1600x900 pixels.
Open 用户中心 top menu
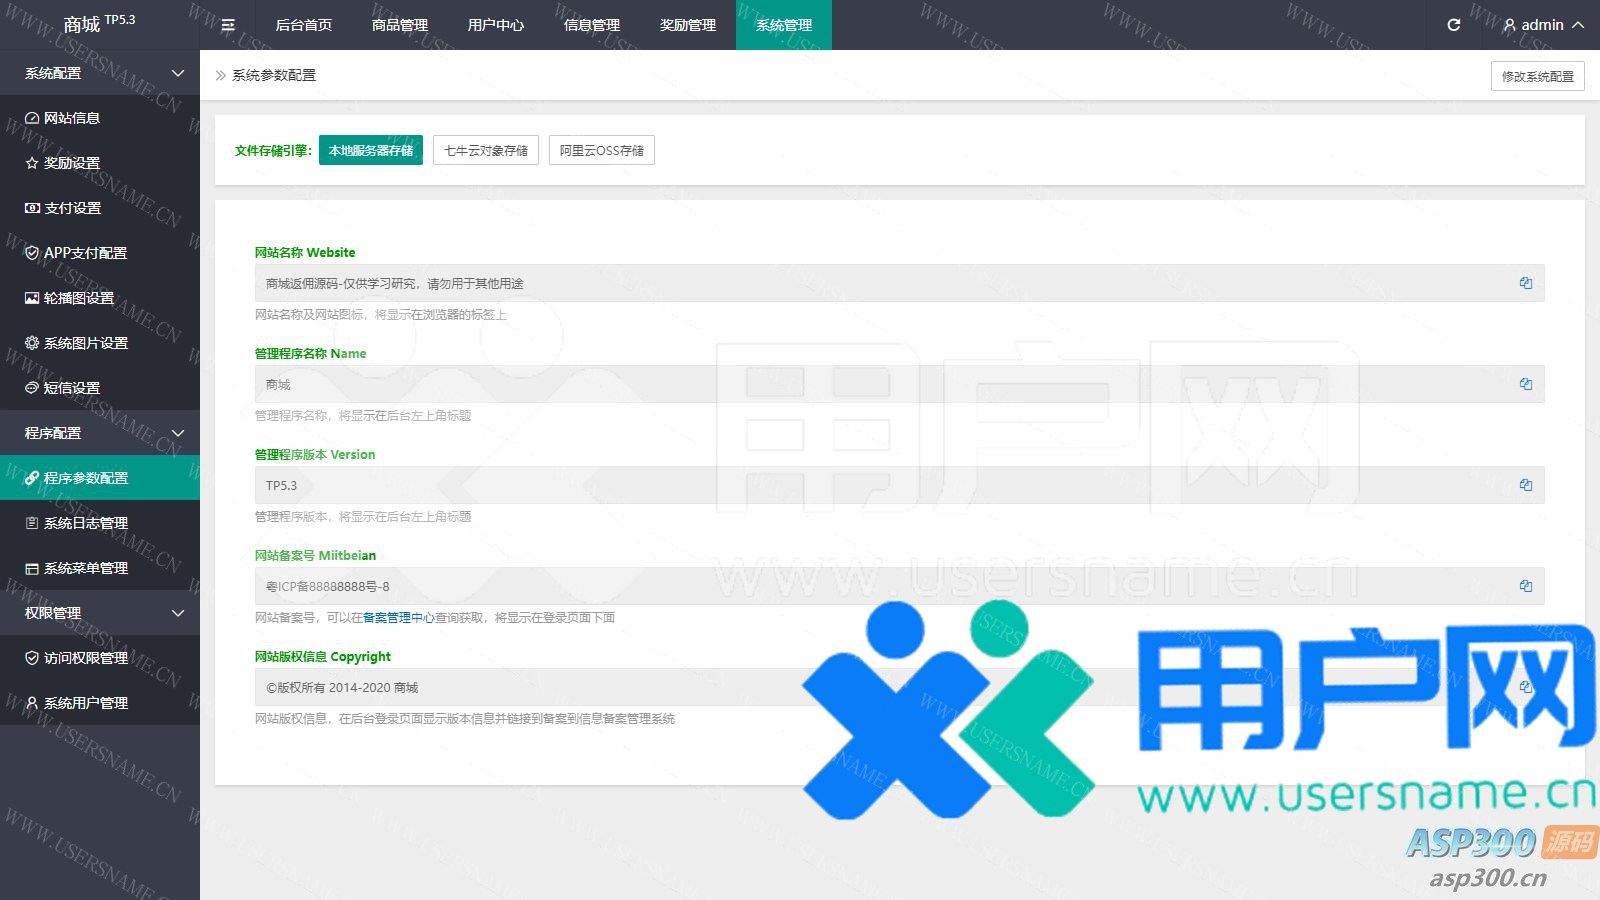pyautogui.click(x=496, y=25)
